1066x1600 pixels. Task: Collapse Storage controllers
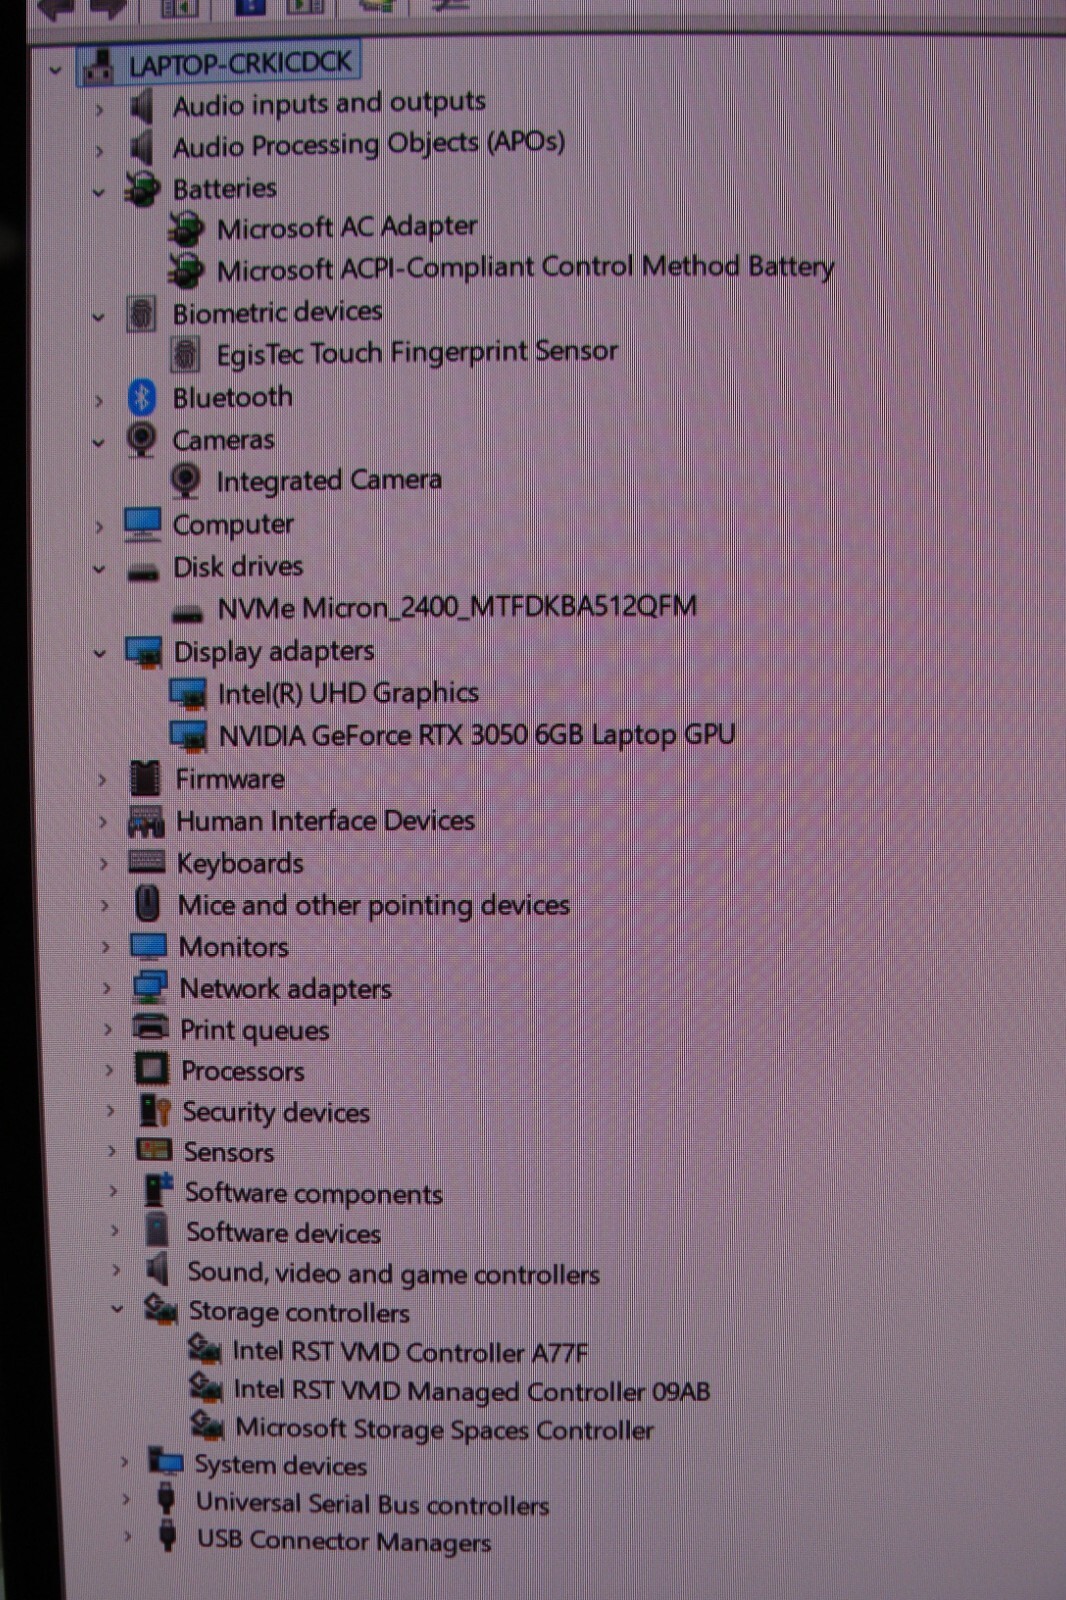(117, 1311)
